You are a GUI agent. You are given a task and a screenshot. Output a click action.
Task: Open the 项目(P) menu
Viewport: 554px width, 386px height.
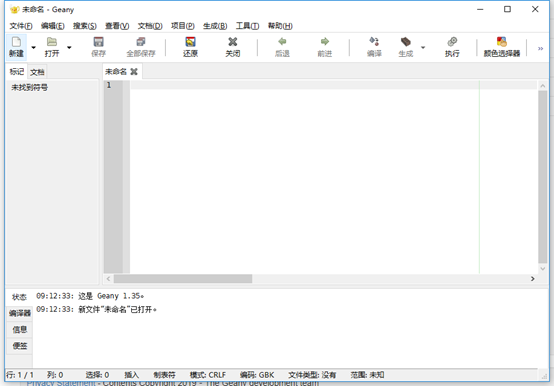(183, 26)
